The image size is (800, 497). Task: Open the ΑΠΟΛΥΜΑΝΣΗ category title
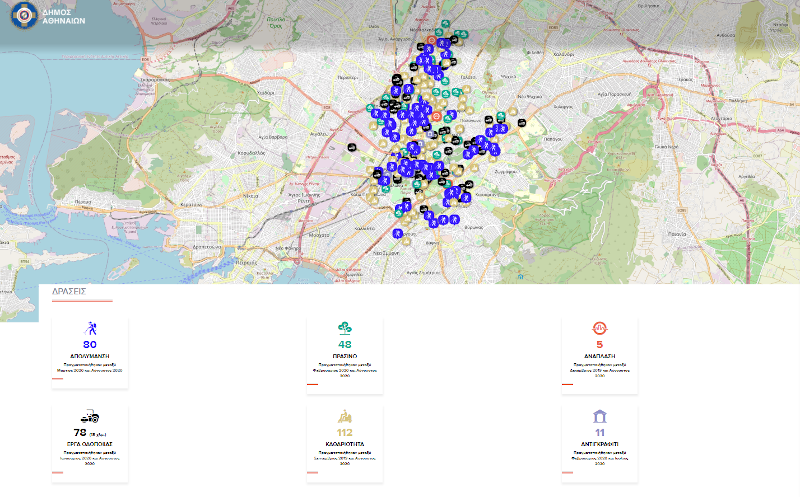[x=90, y=355]
